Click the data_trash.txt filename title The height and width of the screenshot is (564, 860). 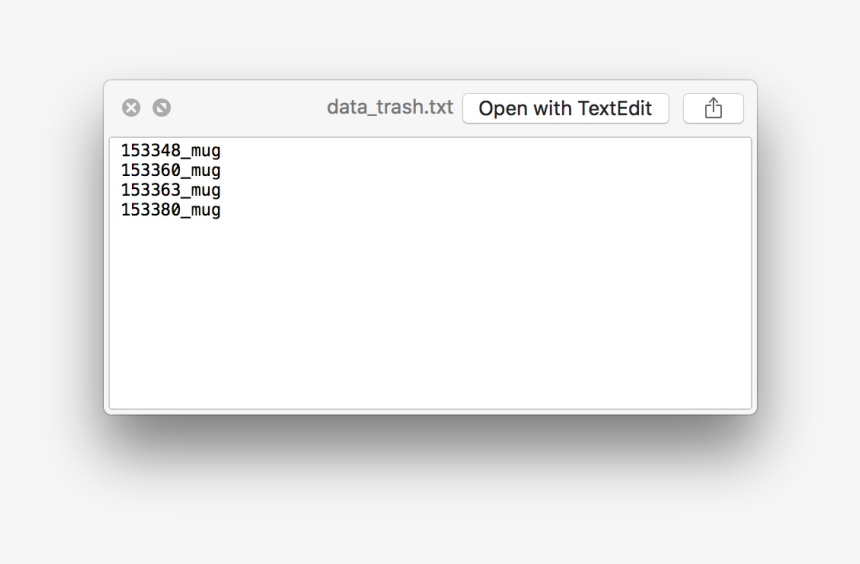pos(390,107)
